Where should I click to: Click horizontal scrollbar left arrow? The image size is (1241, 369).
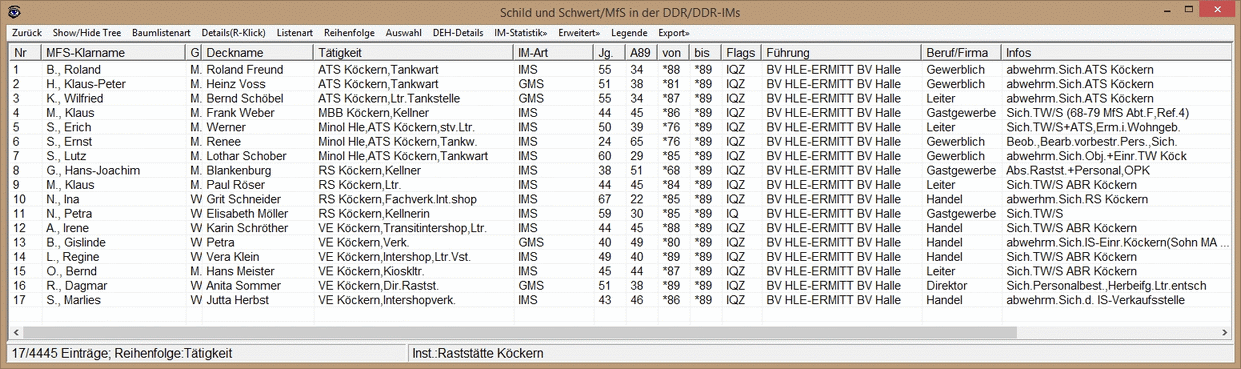coord(17,332)
